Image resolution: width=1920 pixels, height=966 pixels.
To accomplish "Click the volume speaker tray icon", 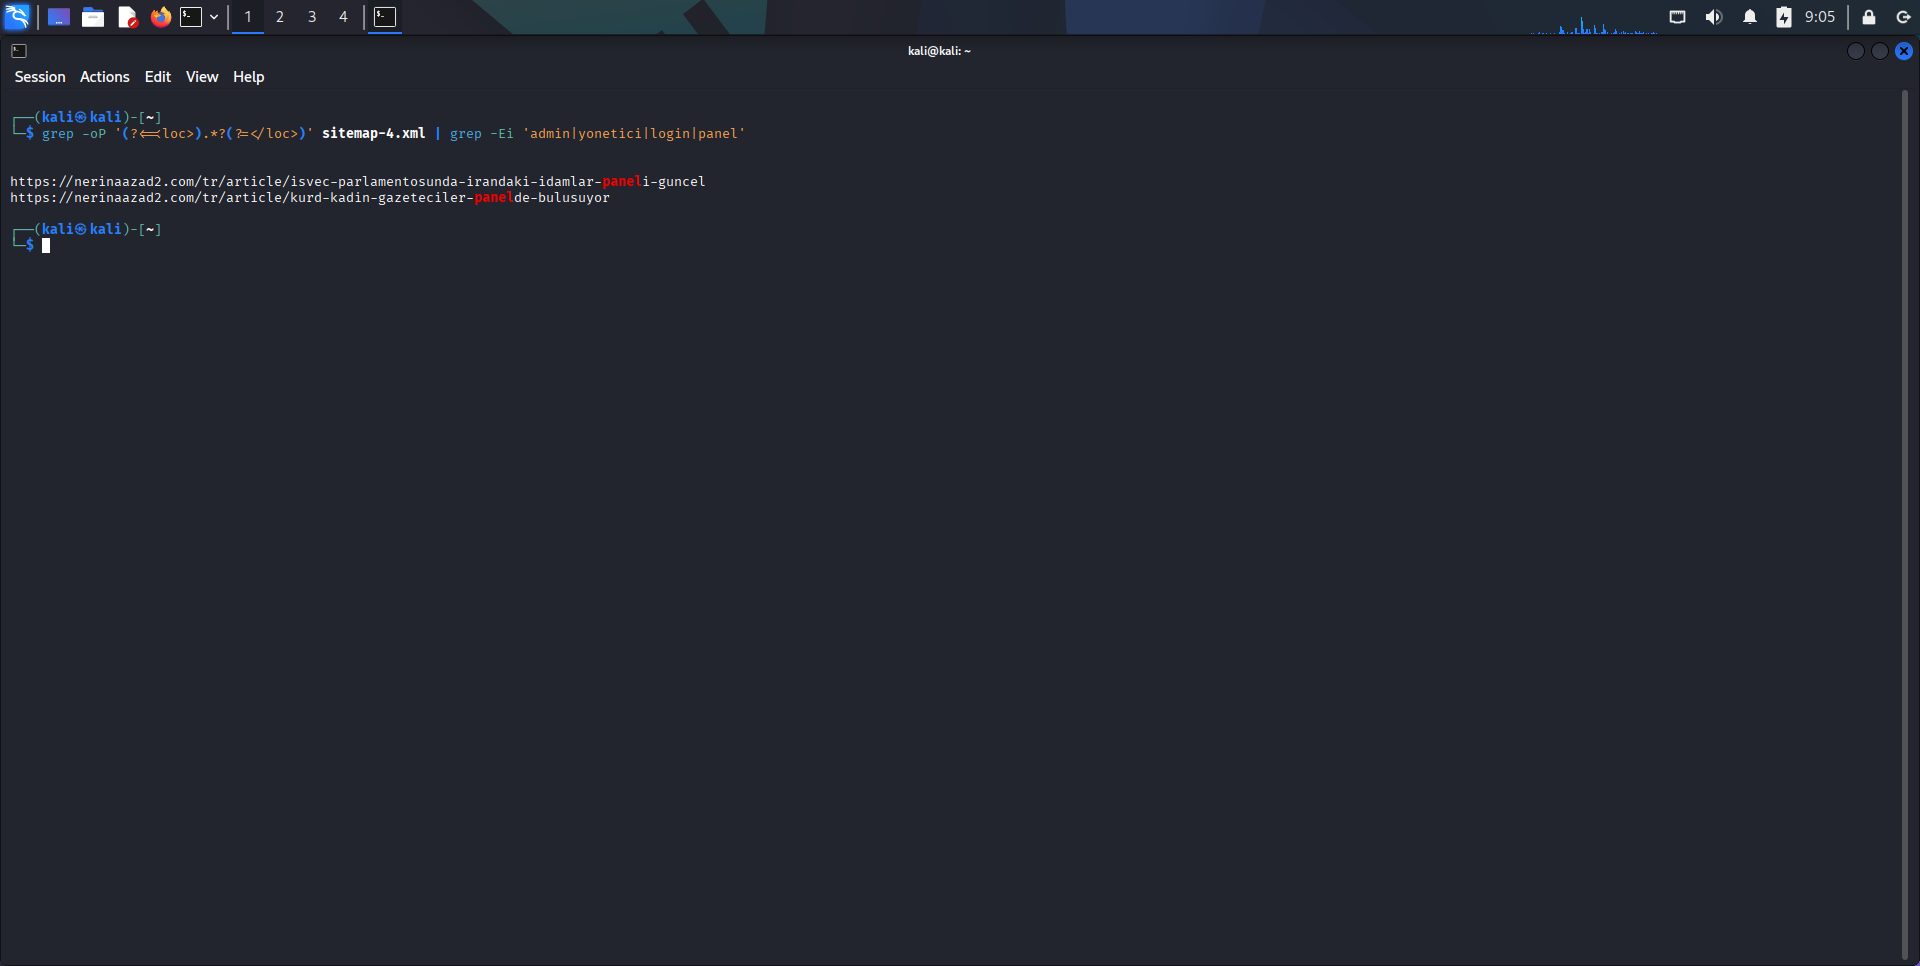I will click(x=1714, y=17).
